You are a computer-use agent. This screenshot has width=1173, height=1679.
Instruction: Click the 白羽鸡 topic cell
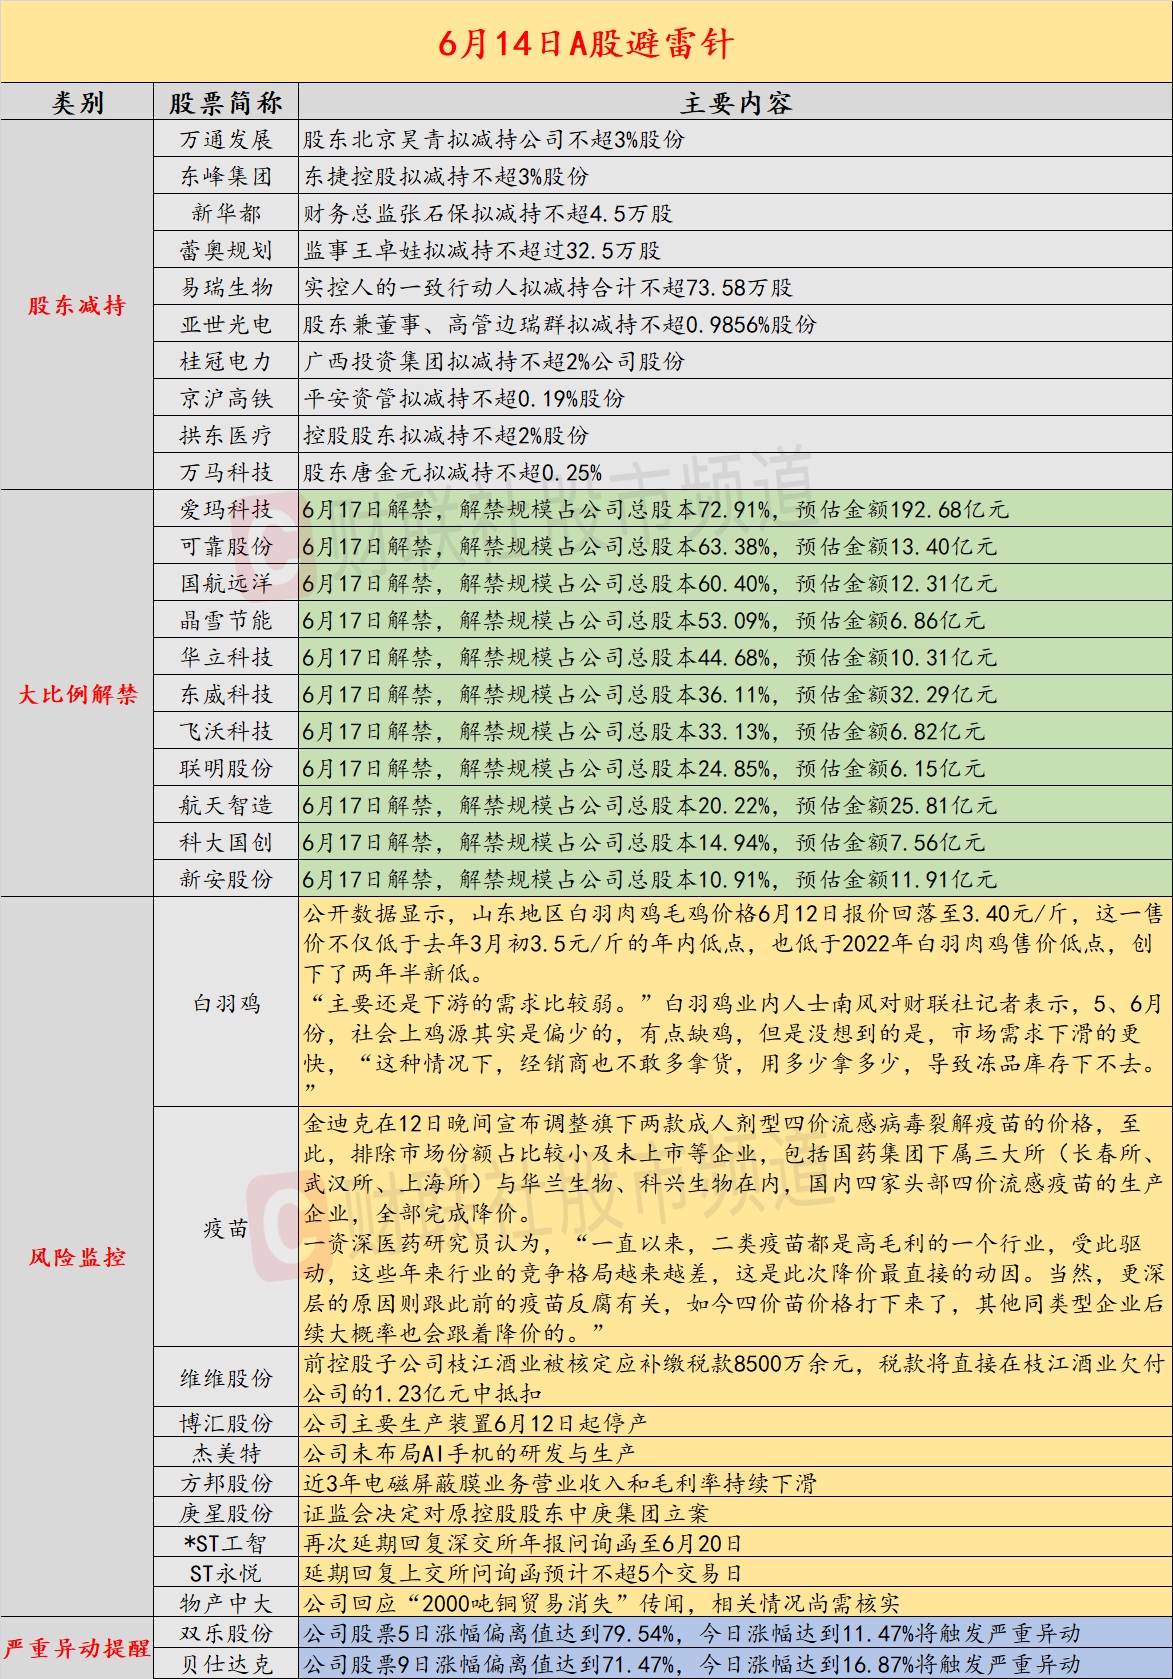point(226,1003)
